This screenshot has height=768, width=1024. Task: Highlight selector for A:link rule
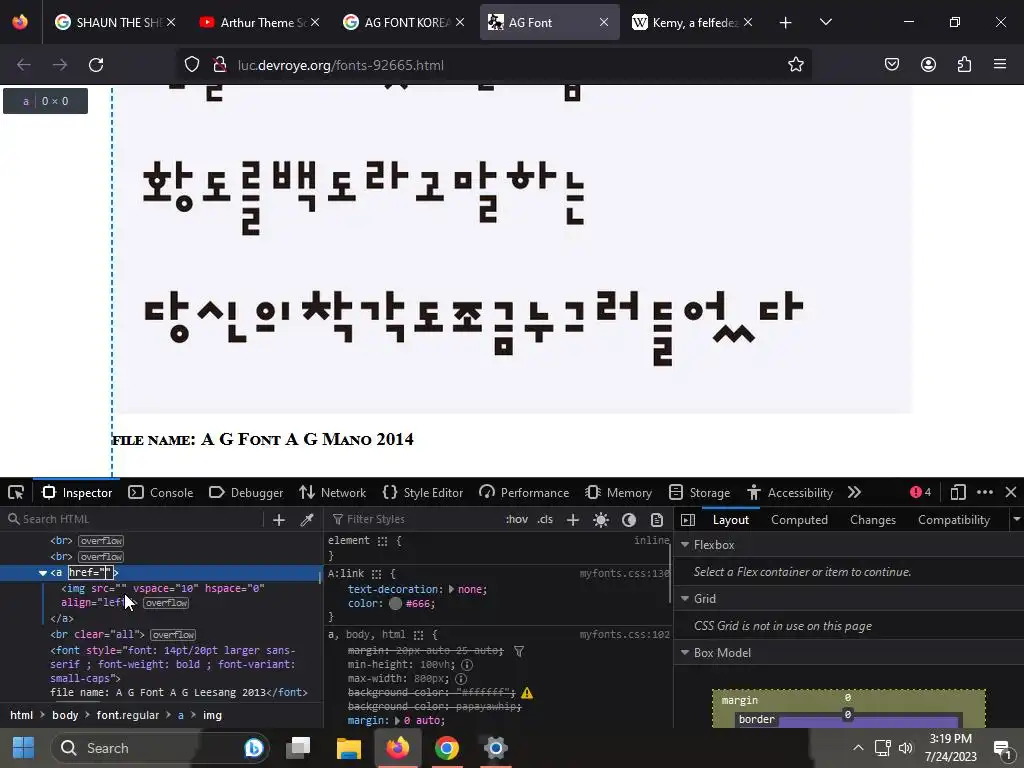pyautogui.click(x=376, y=574)
